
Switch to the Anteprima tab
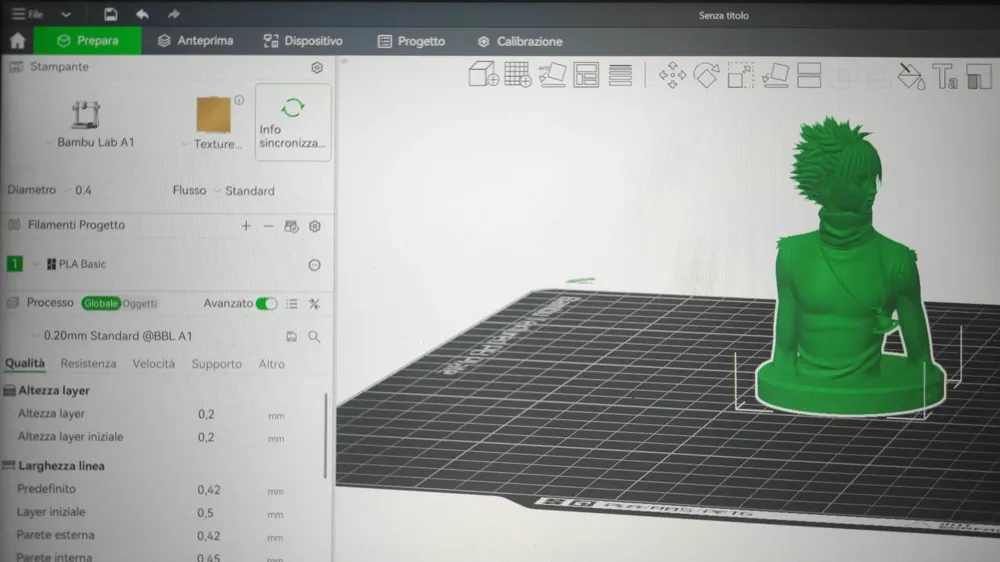[x=196, y=41]
